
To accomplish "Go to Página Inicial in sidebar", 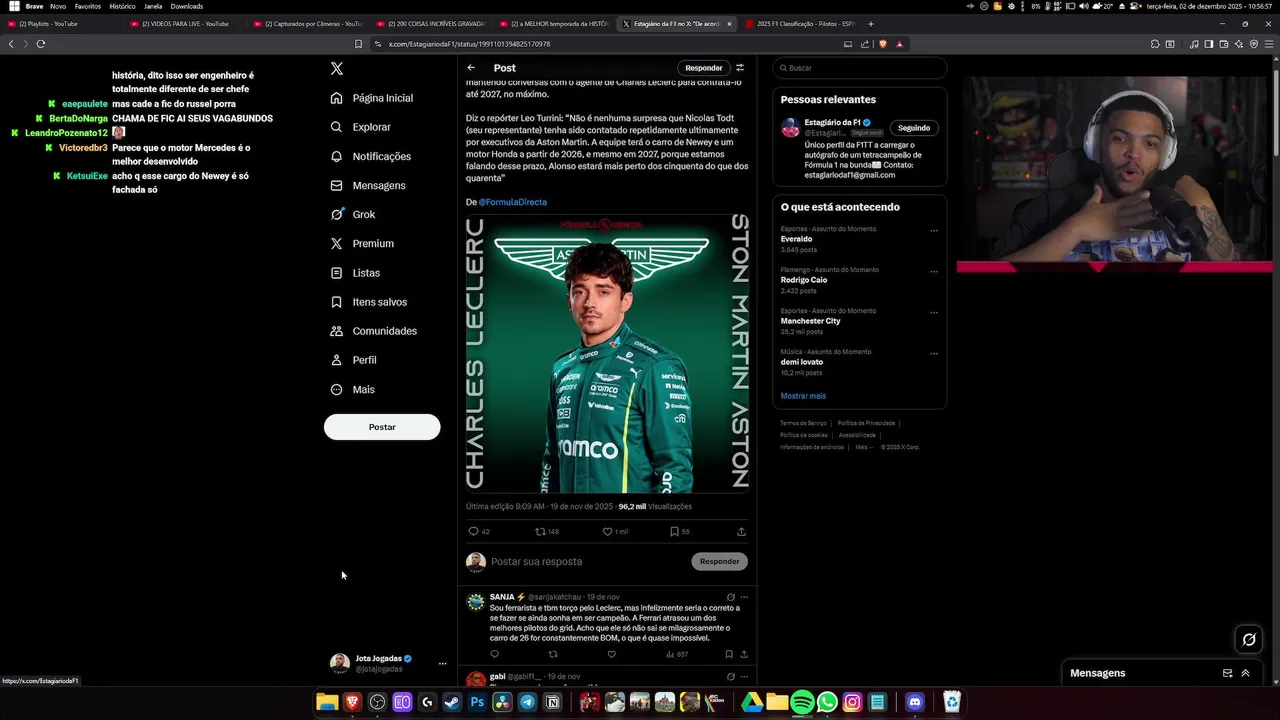I will tap(372, 98).
